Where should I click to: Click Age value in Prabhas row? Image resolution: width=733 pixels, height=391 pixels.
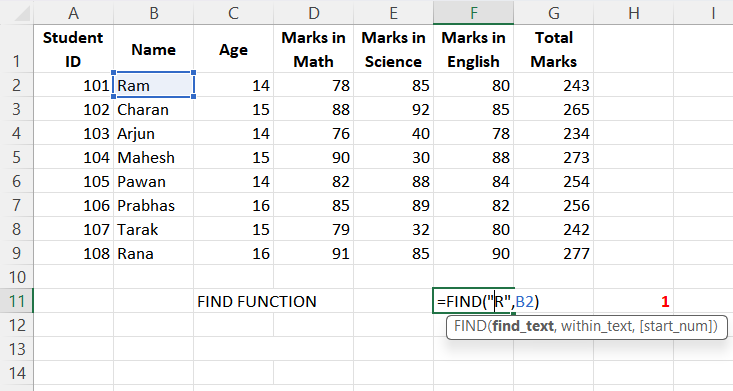[233, 205]
